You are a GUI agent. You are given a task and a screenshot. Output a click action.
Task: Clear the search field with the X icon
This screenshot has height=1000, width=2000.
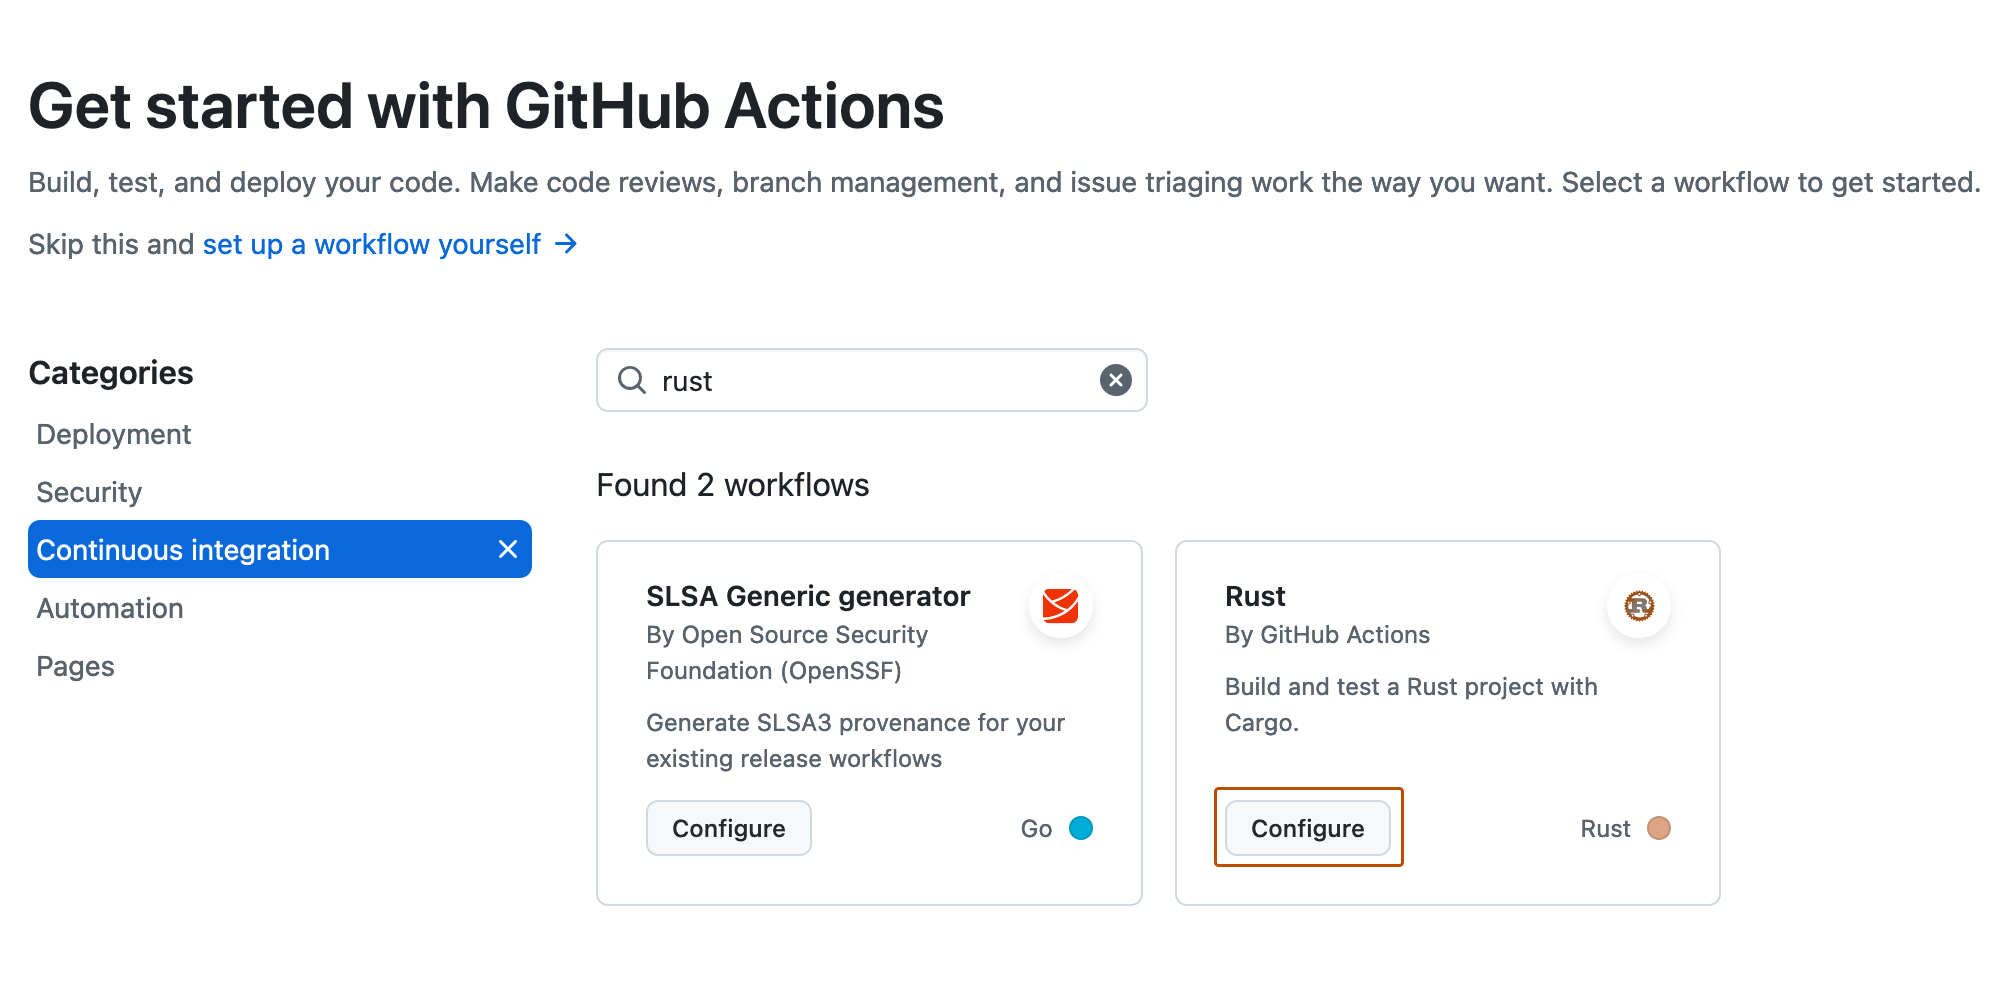[1115, 380]
